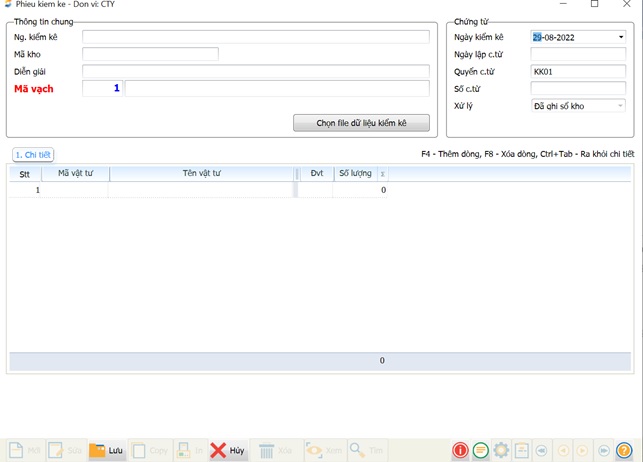The image size is (643, 462).
Task: Open the green notes list icon
Action: pos(481,451)
